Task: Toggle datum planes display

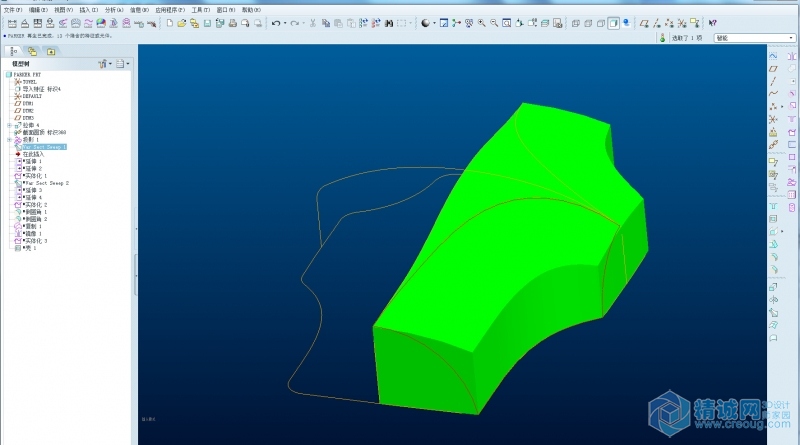Action: [644, 23]
